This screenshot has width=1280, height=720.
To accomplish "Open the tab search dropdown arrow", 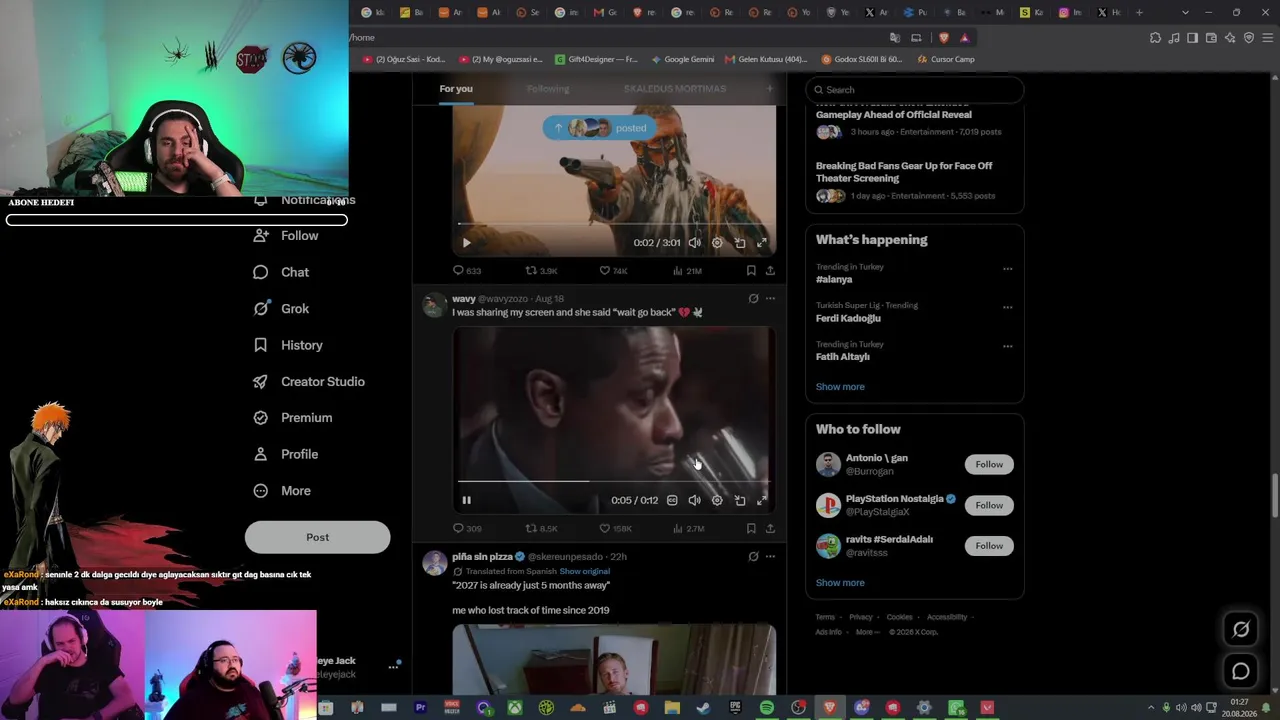I will click(x=1185, y=13).
